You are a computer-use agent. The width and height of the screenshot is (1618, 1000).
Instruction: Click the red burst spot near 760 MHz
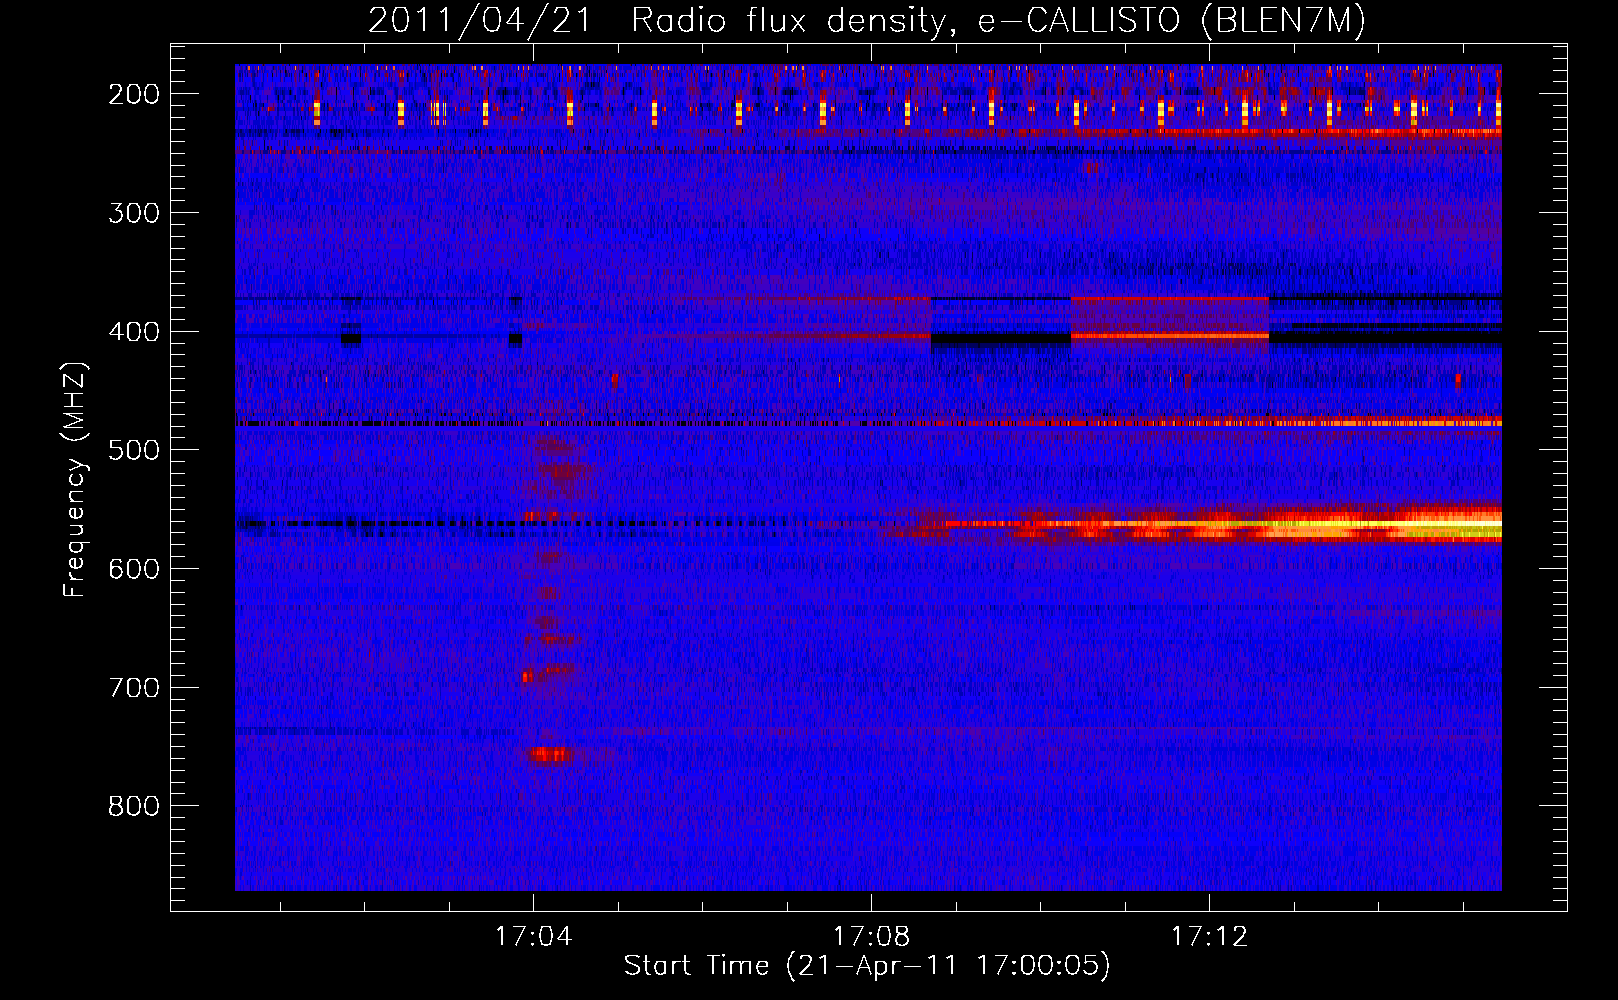[550, 755]
